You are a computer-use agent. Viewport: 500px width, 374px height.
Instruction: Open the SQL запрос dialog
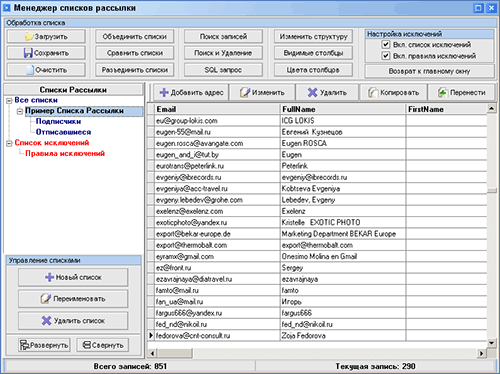[x=223, y=70]
